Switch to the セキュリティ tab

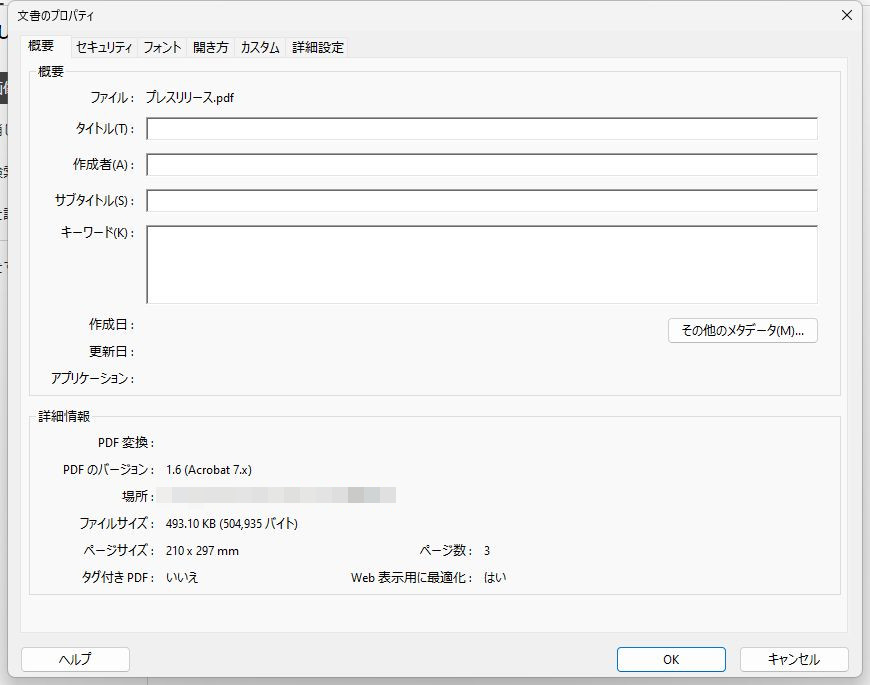(x=104, y=46)
